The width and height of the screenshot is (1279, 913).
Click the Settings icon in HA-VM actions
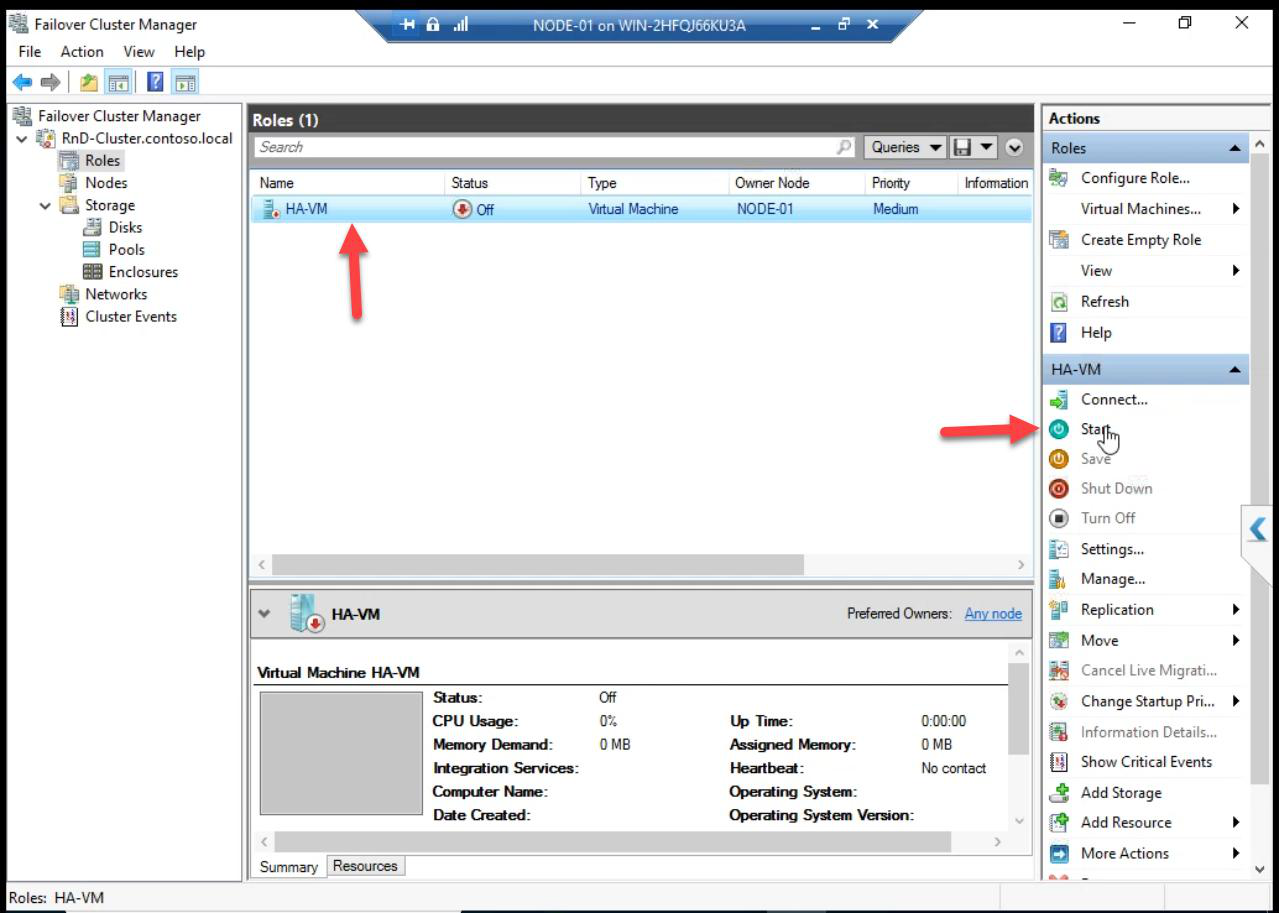(1059, 549)
